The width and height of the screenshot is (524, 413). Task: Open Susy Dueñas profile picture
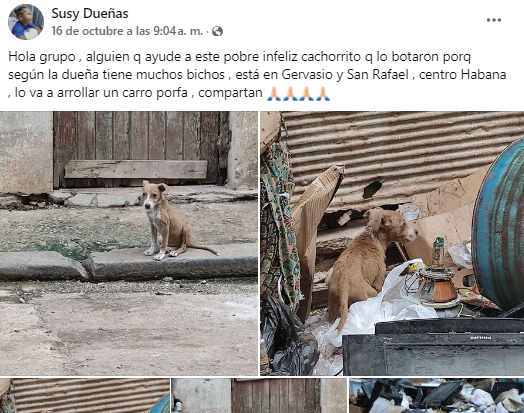point(26,22)
